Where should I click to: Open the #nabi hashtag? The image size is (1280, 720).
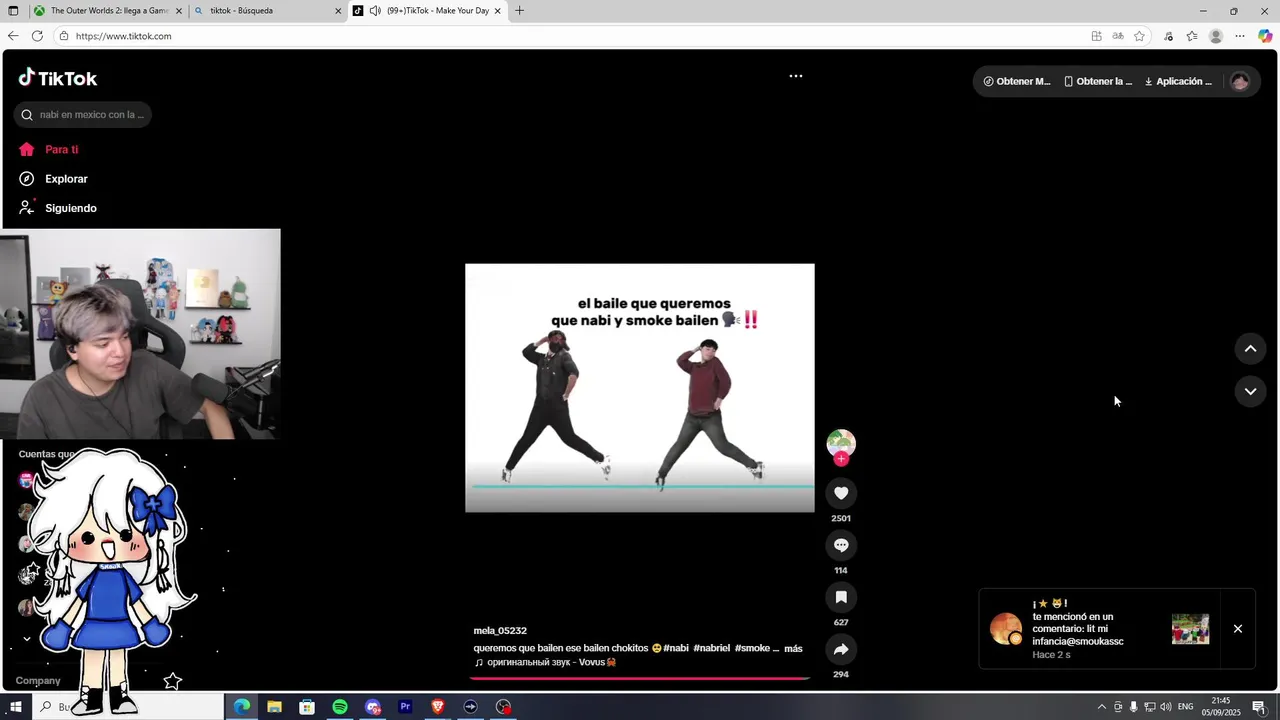pos(676,648)
